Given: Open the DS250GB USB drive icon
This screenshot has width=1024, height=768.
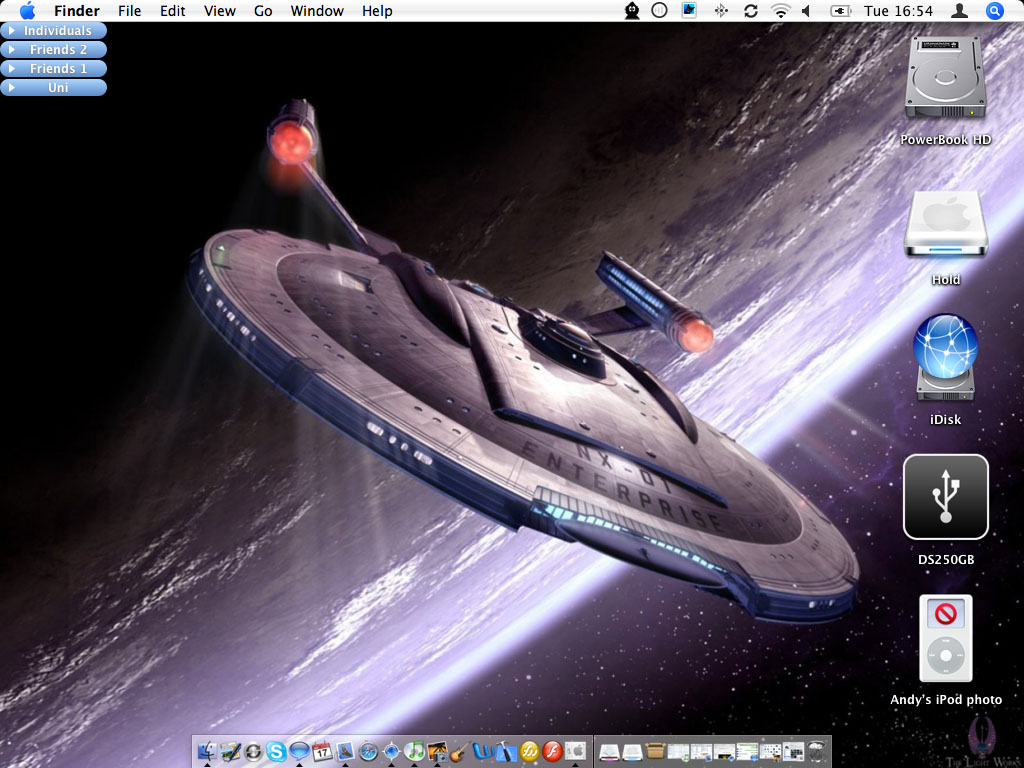Looking at the screenshot, I should [x=946, y=497].
